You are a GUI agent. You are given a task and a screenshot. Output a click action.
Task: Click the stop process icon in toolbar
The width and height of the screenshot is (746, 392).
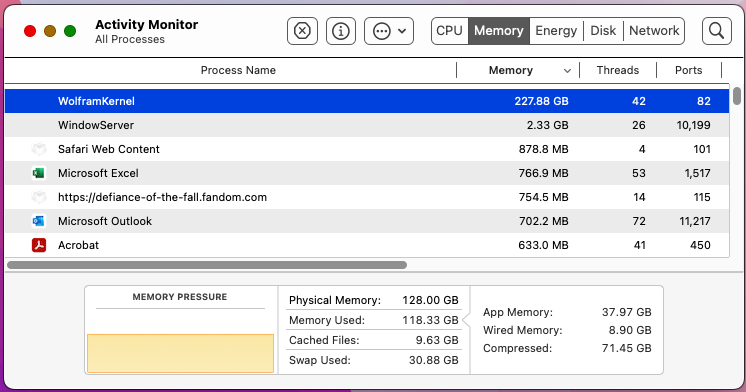[x=302, y=31]
